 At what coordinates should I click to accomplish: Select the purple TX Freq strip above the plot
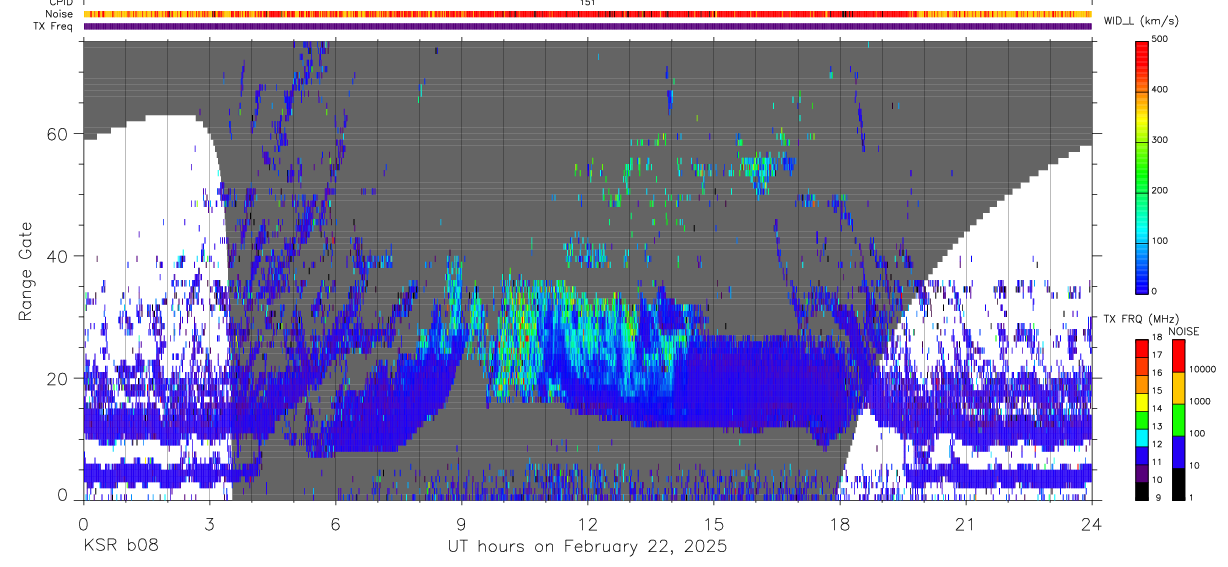(x=587, y=26)
